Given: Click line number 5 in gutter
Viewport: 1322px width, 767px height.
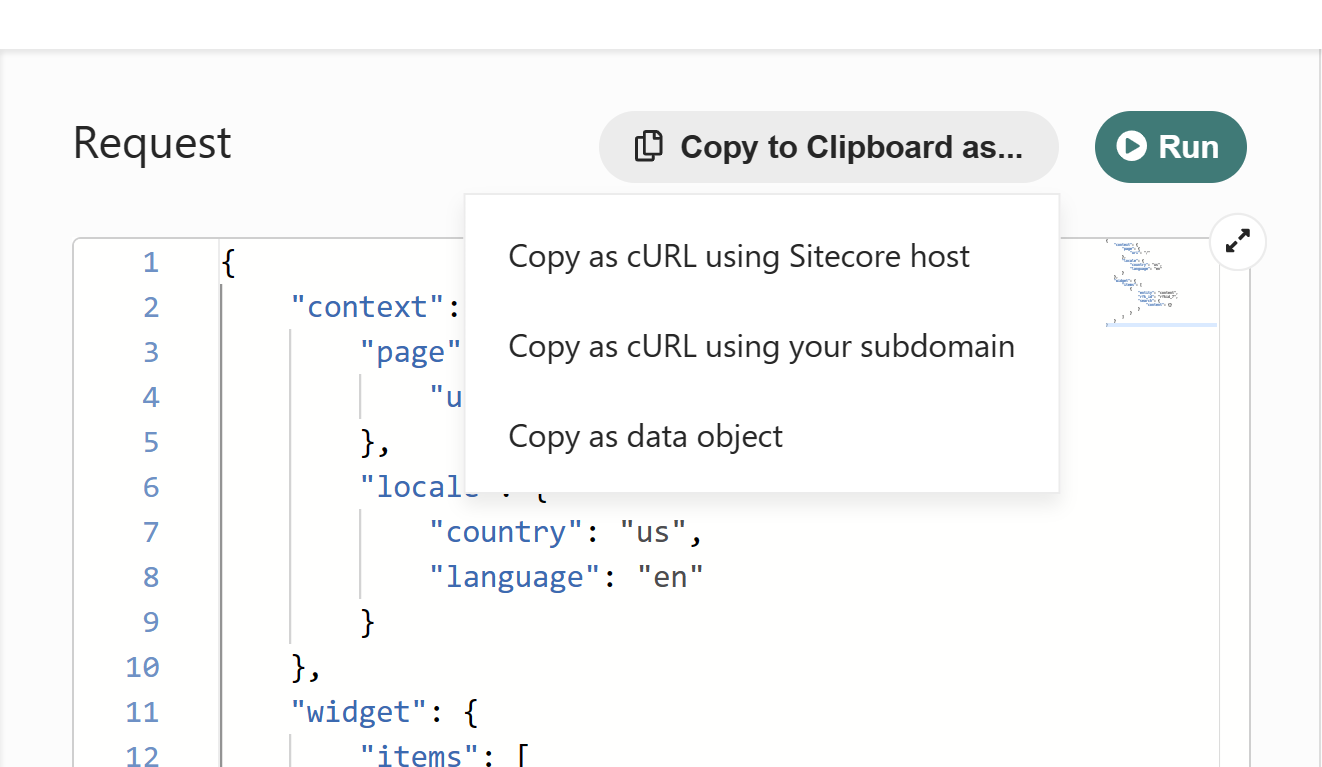Looking at the screenshot, I should (x=151, y=442).
